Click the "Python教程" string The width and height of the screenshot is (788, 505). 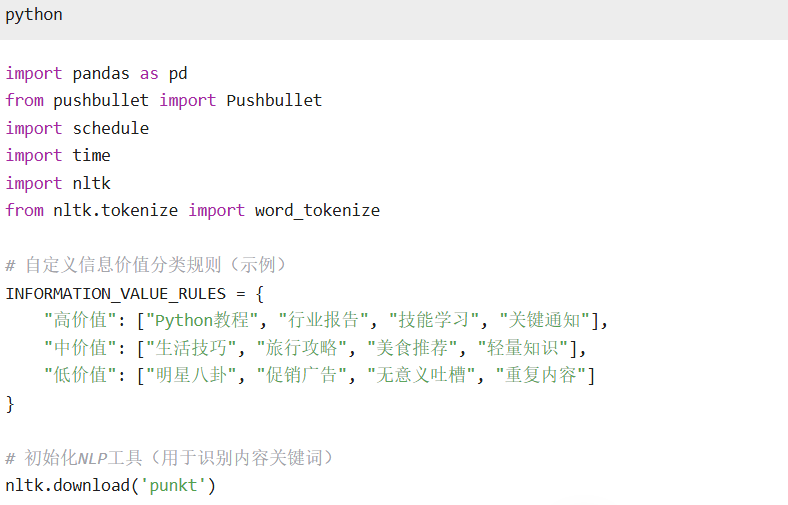(202, 320)
